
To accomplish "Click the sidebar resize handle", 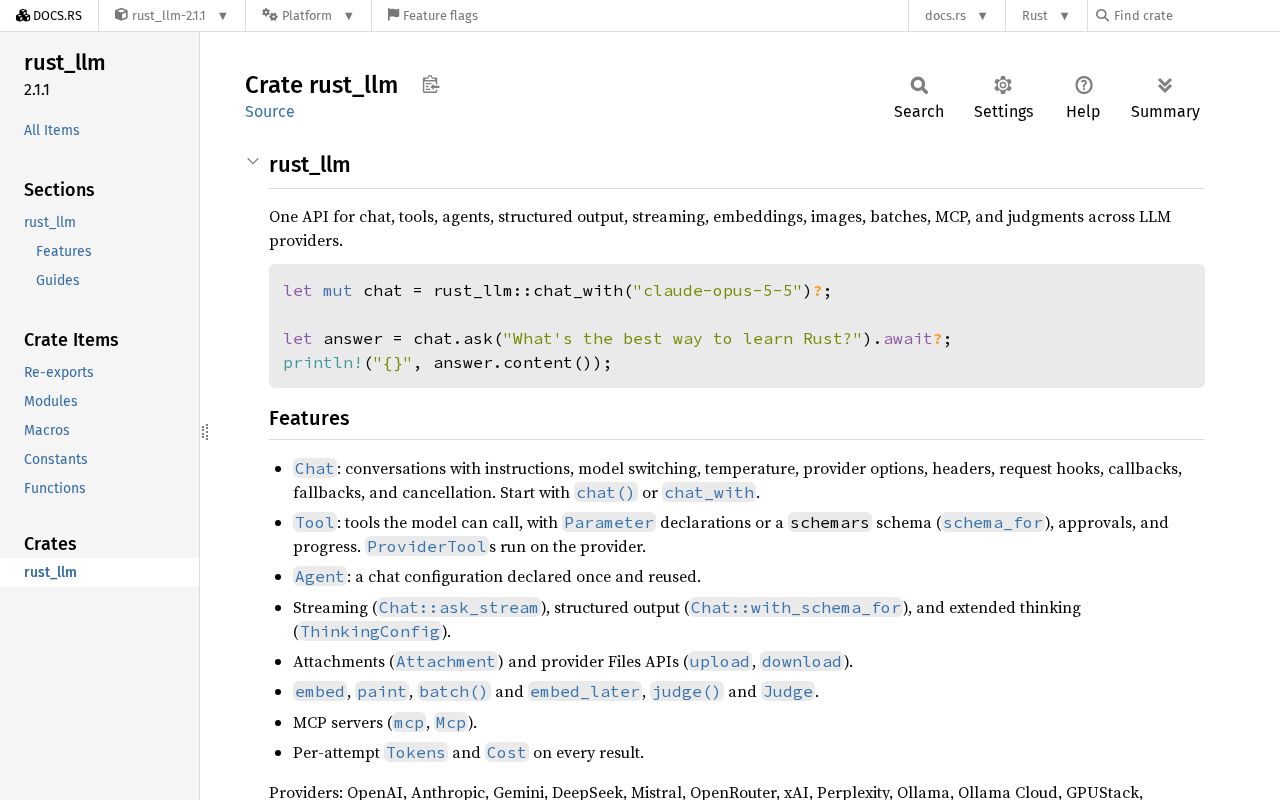I will point(205,432).
